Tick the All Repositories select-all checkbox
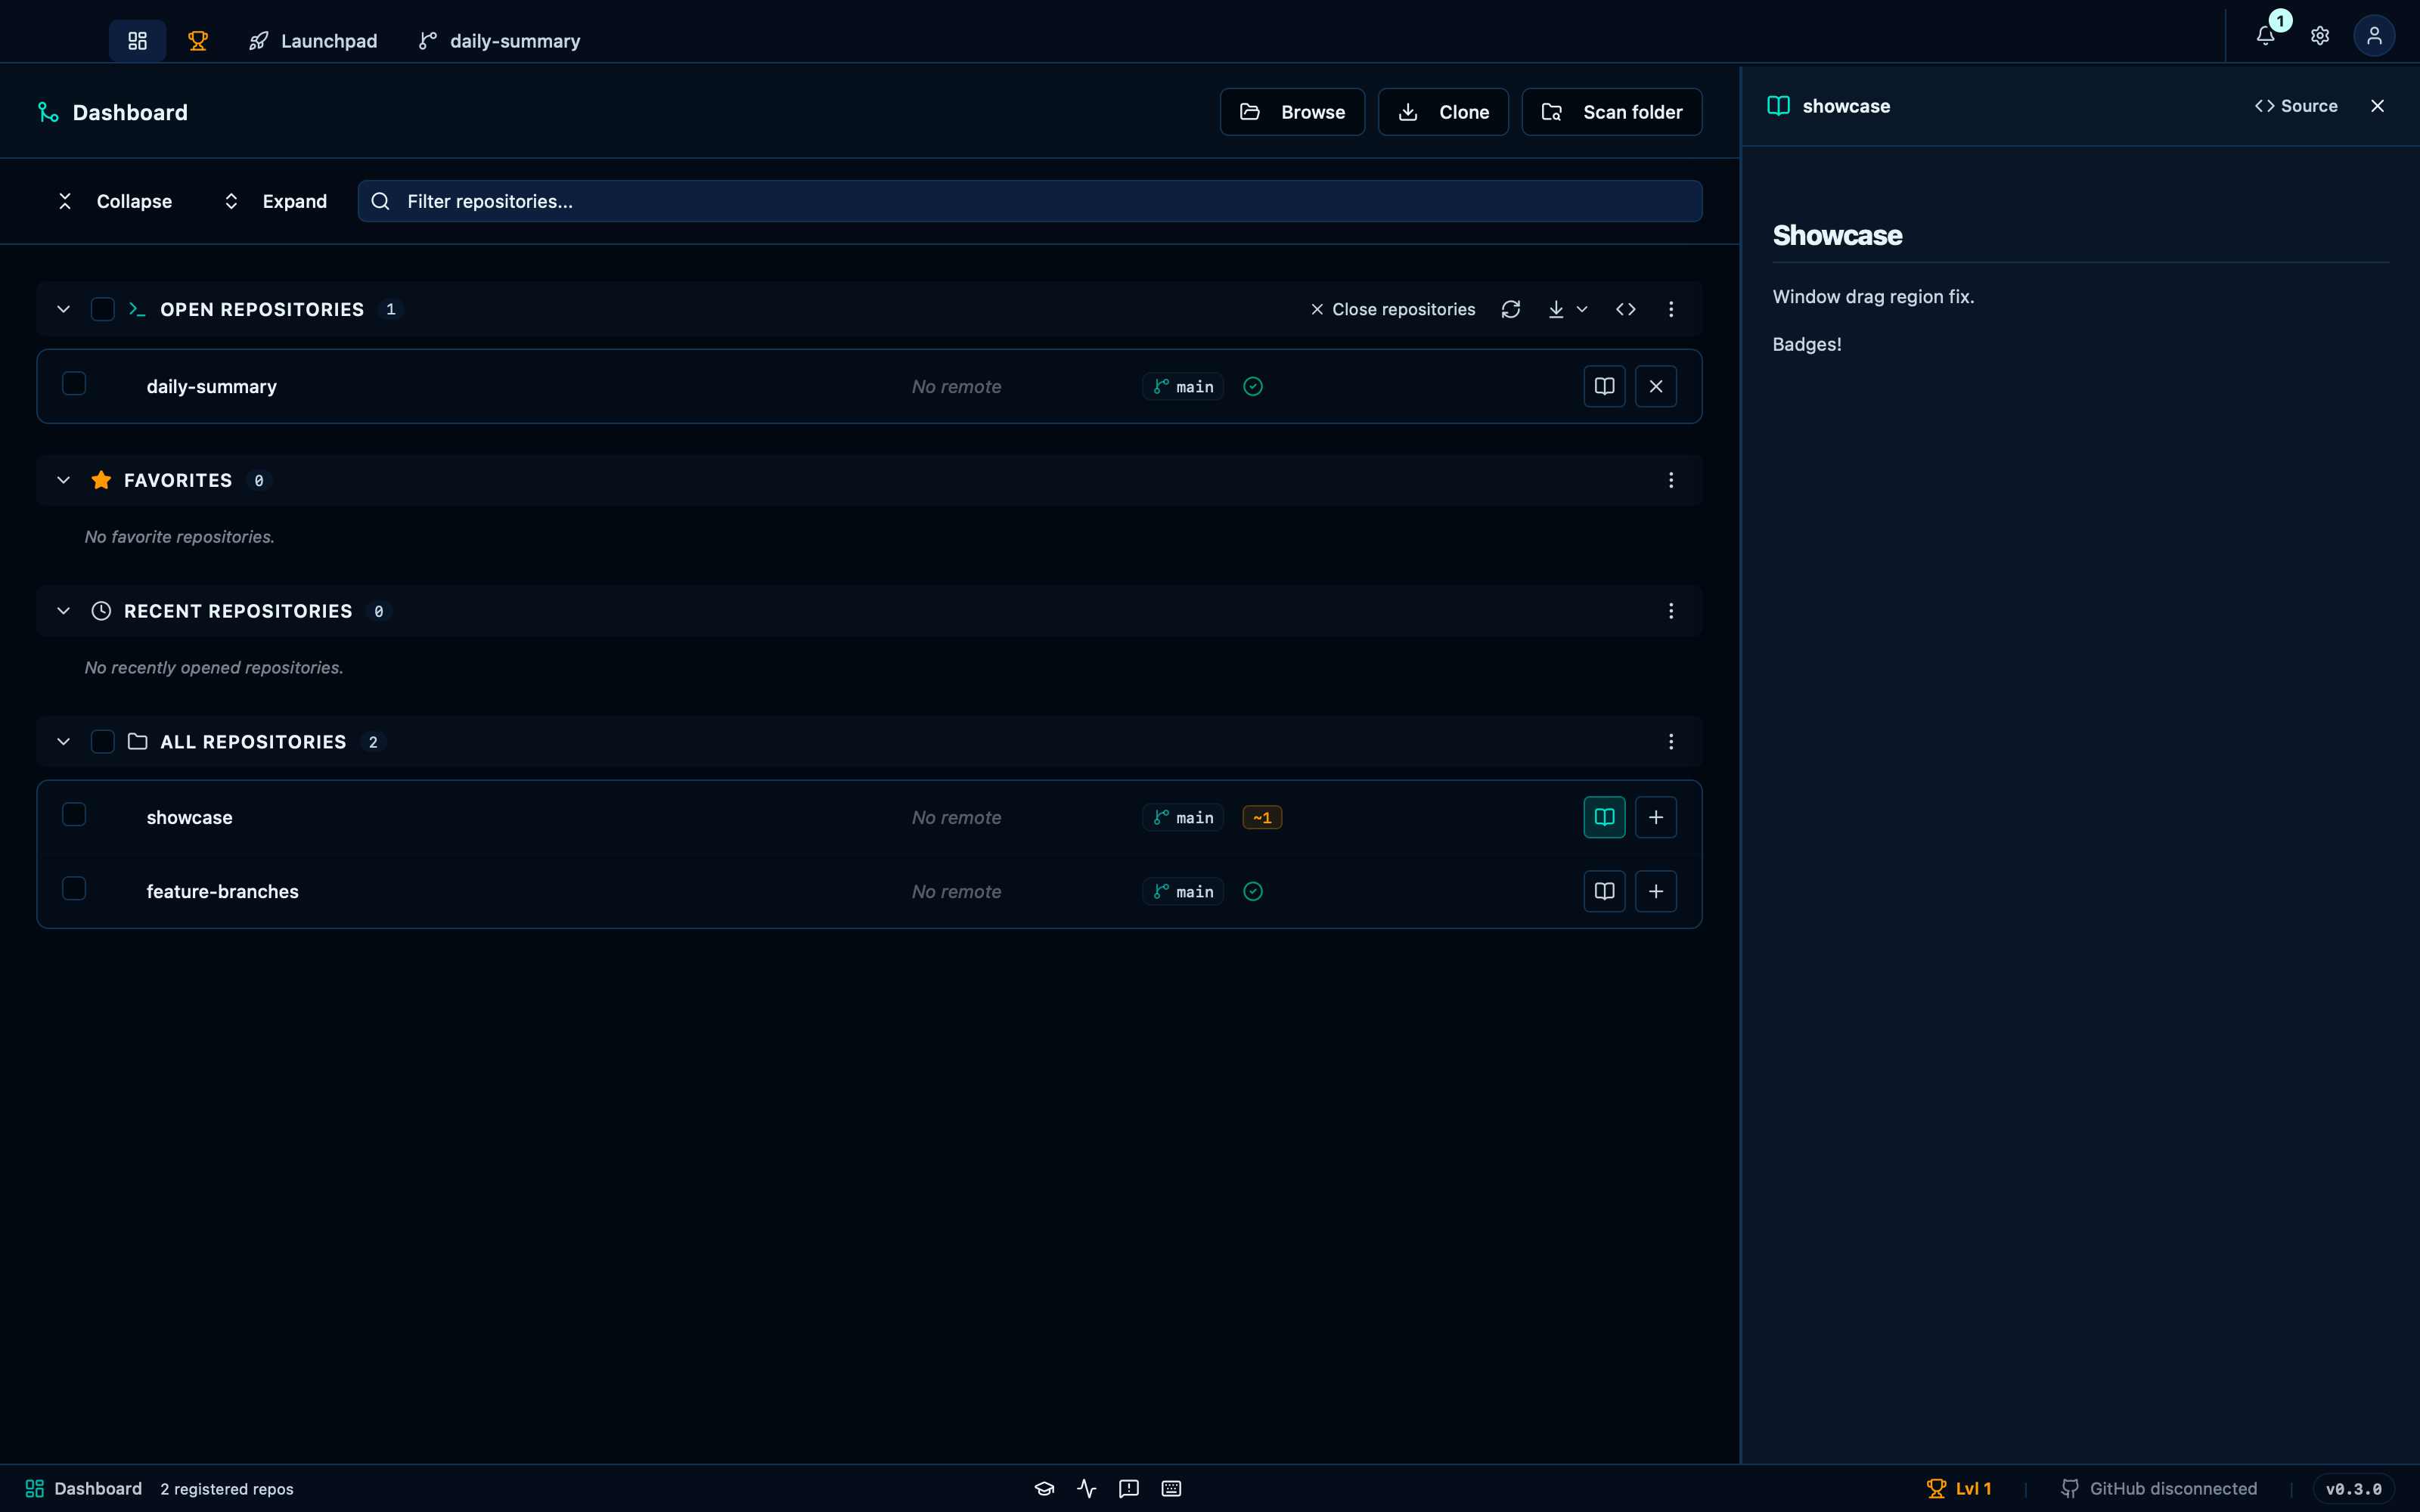 click(102, 741)
